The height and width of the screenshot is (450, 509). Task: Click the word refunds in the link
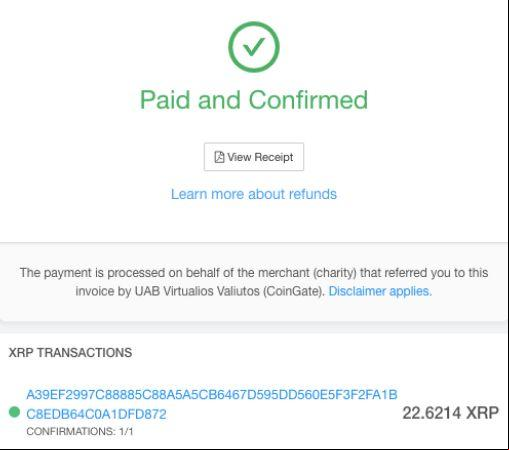pos(313,194)
